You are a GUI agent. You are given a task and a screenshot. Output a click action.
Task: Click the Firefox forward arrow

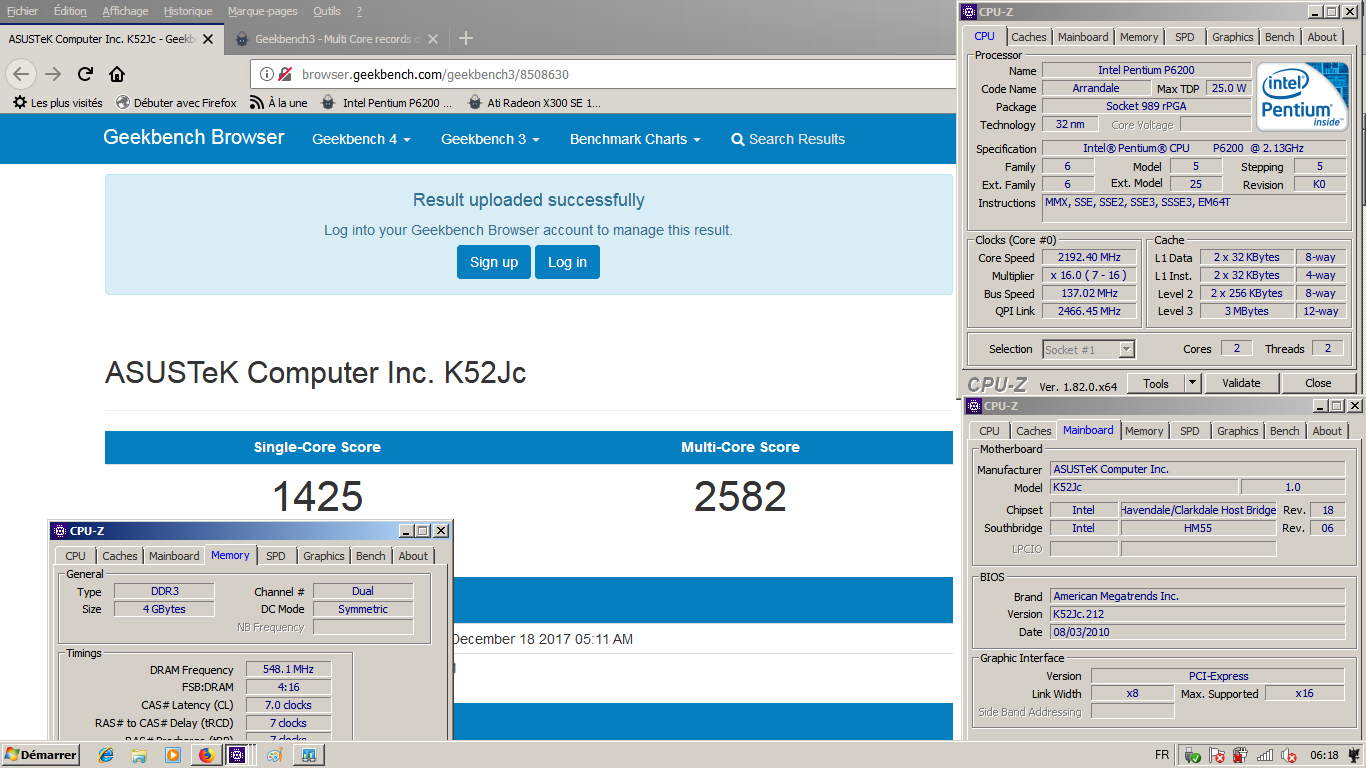click(x=53, y=74)
